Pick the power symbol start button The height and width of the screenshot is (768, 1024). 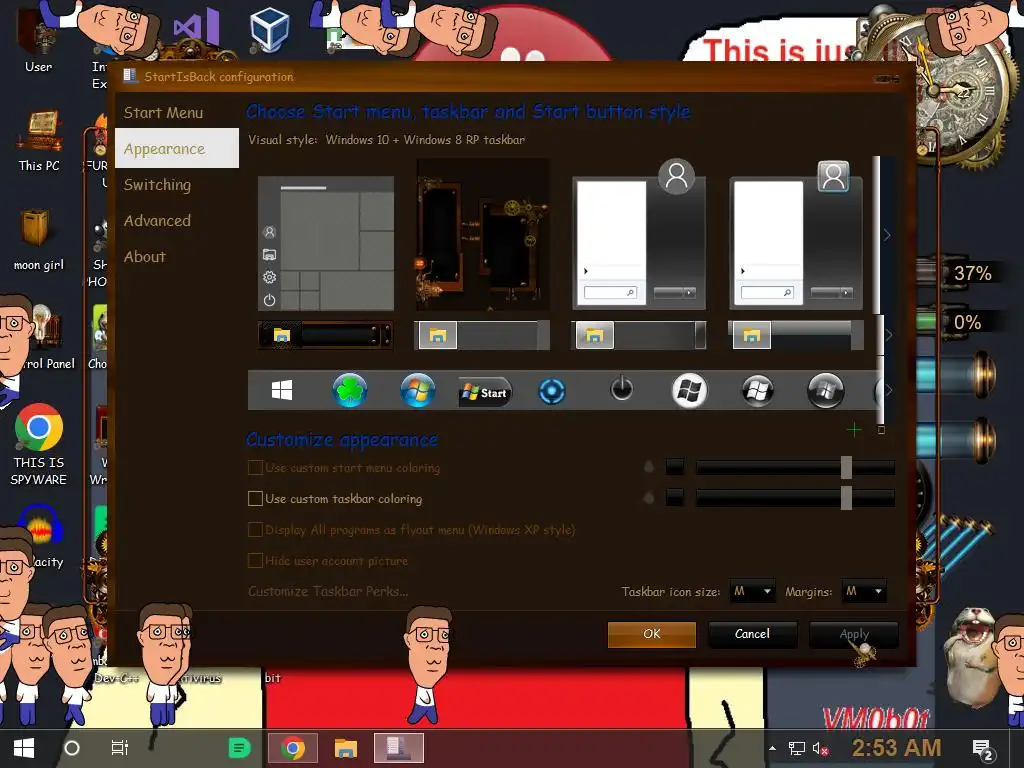(621, 389)
